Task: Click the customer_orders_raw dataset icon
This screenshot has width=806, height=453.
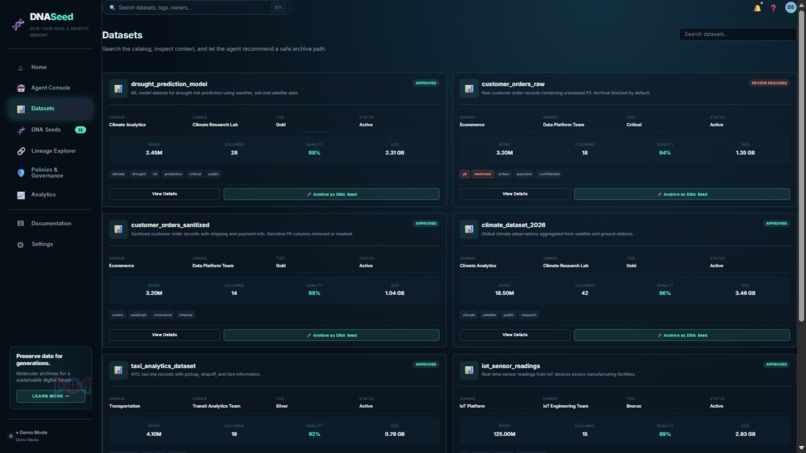Action: [x=469, y=88]
